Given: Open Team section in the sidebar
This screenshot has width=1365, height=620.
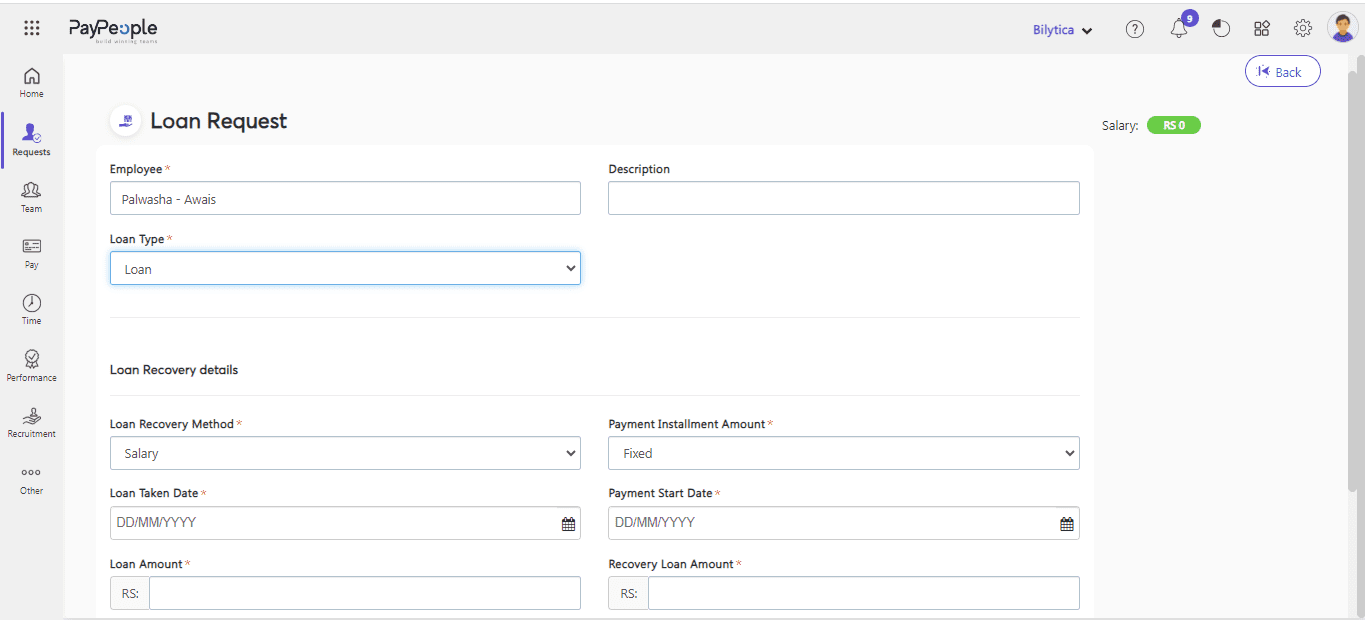Looking at the screenshot, I should (32, 196).
